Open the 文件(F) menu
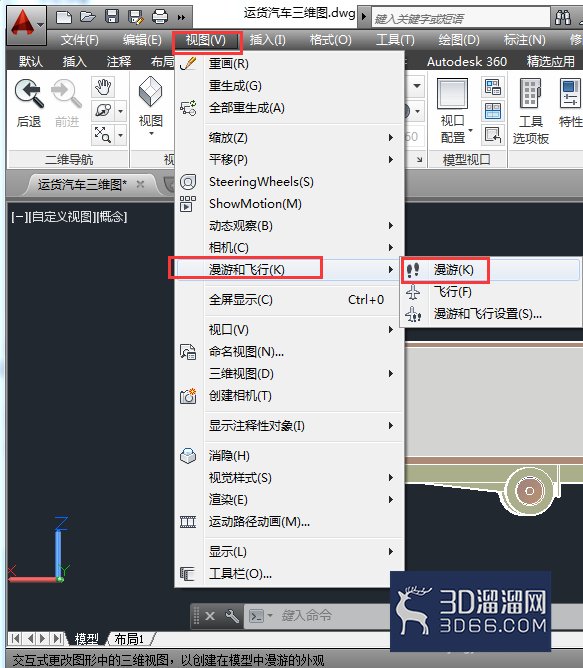 [80, 40]
